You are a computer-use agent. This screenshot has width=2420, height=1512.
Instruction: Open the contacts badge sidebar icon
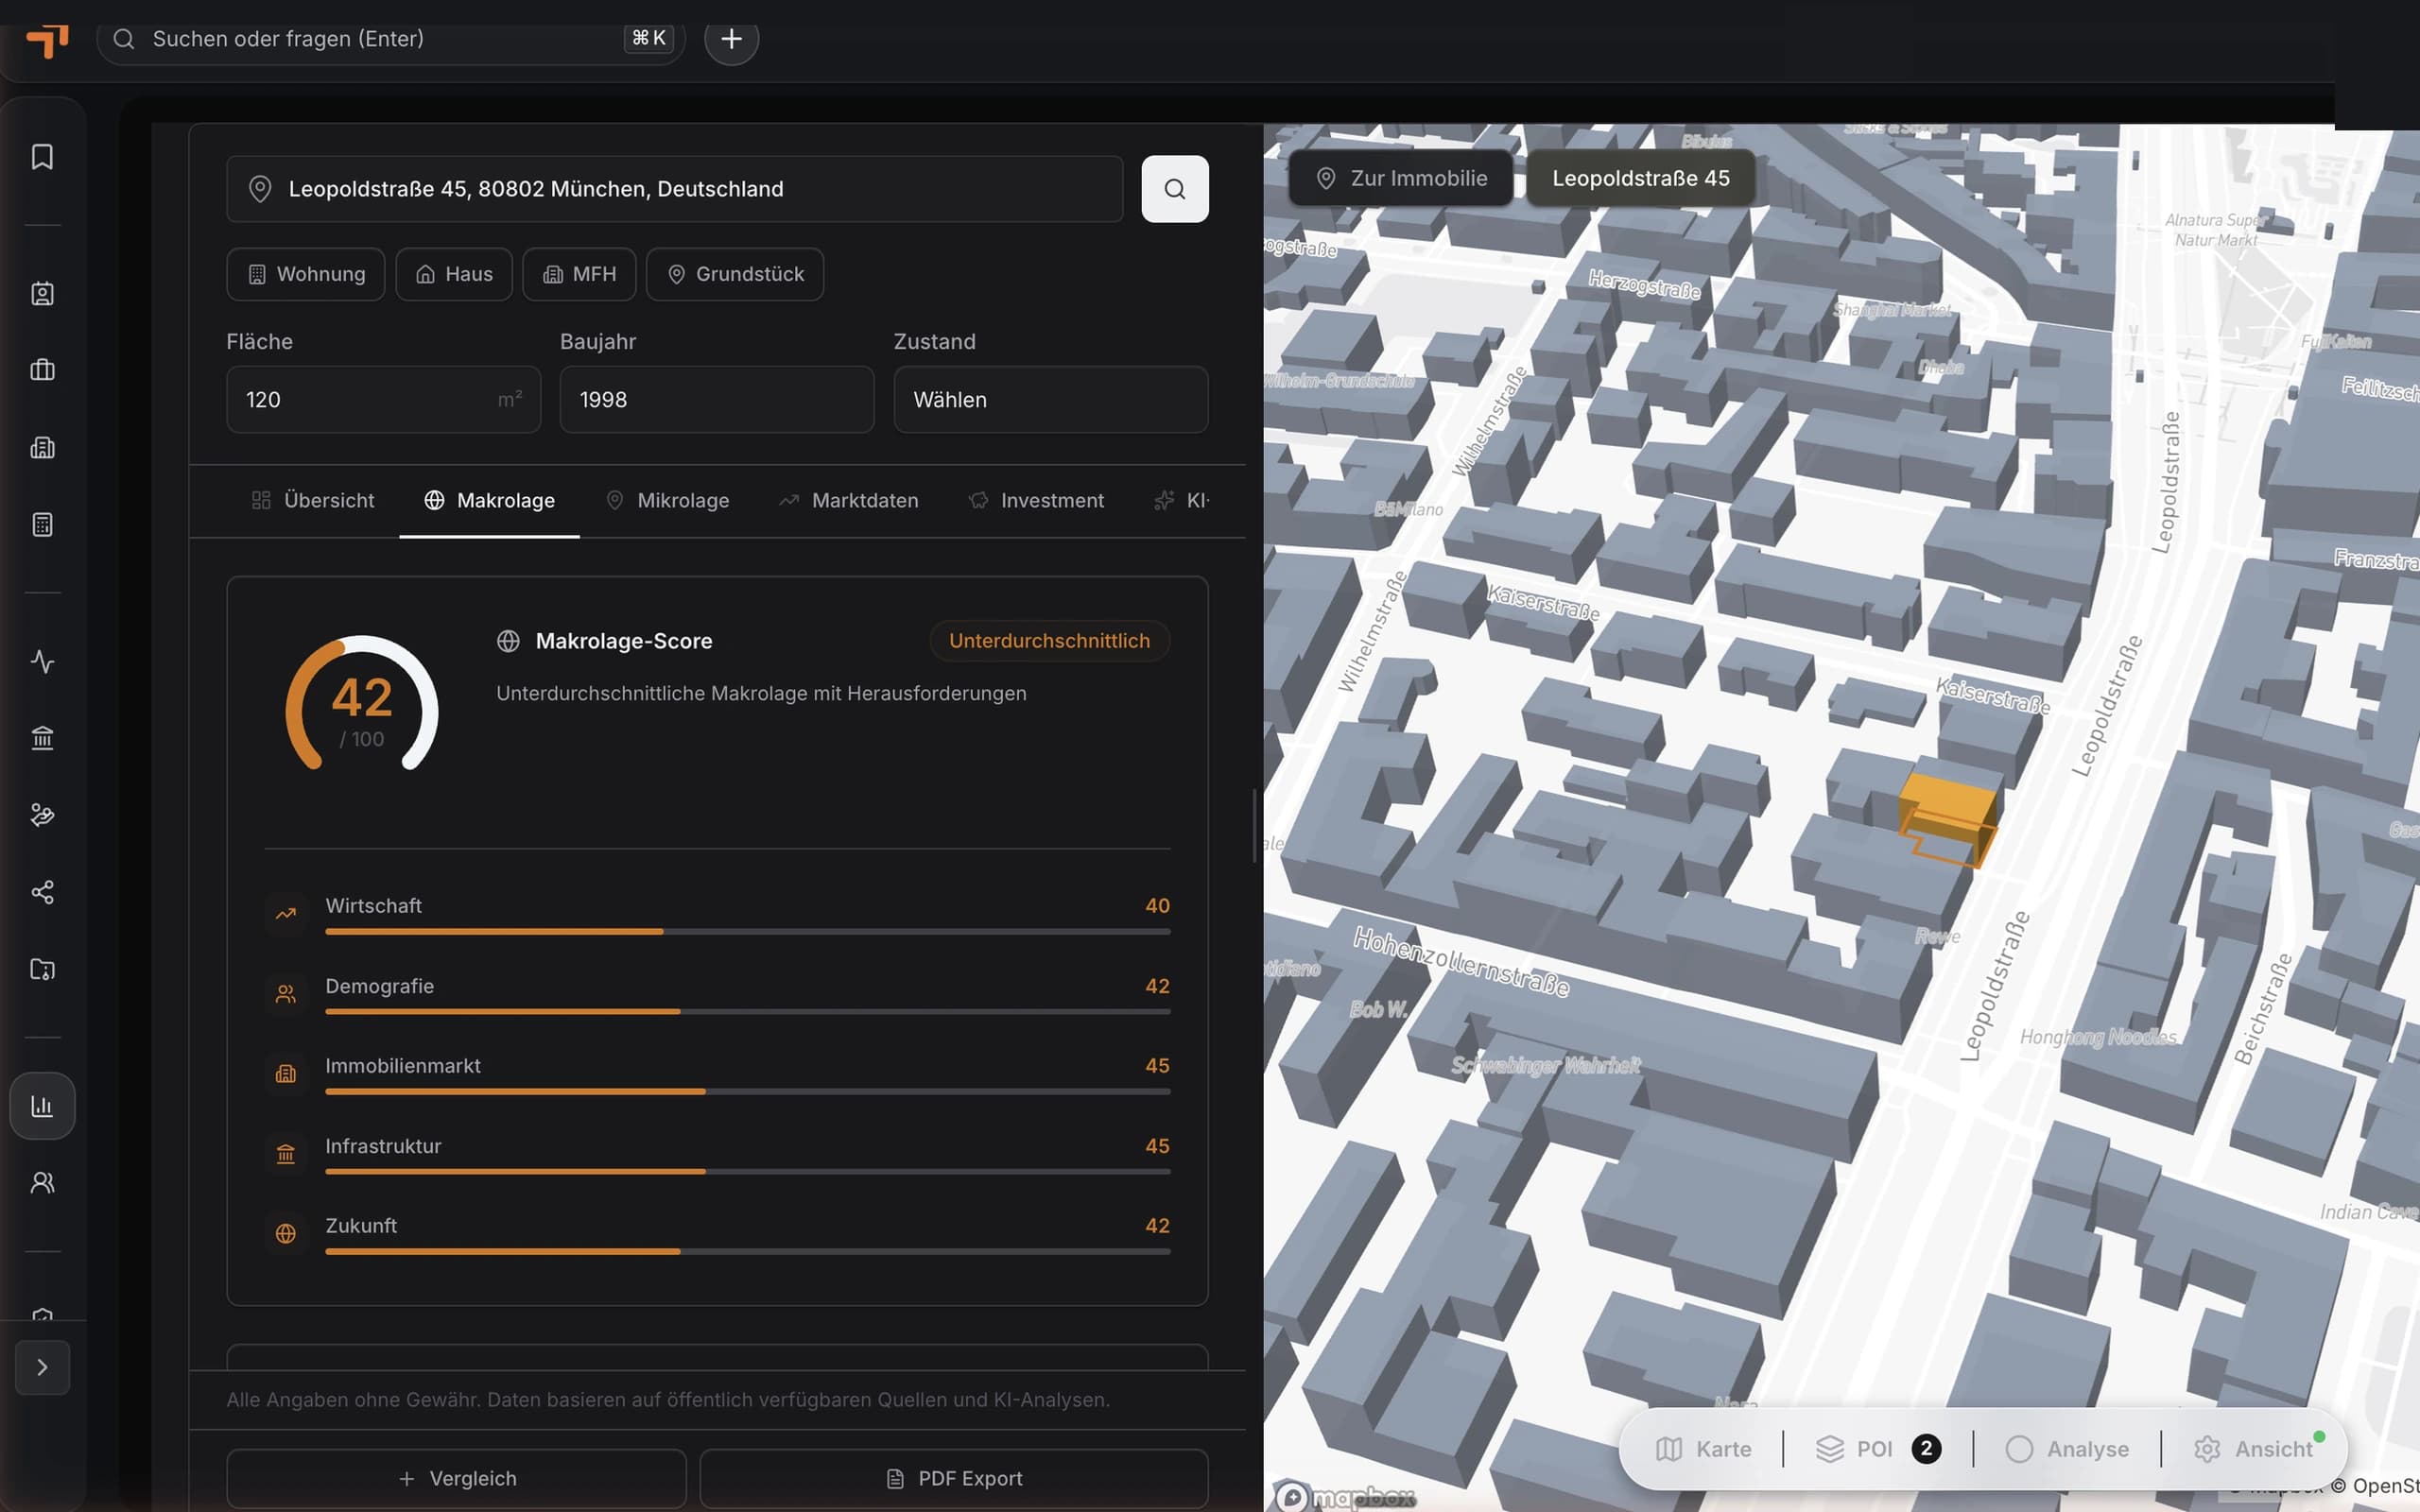tap(42, 293)
